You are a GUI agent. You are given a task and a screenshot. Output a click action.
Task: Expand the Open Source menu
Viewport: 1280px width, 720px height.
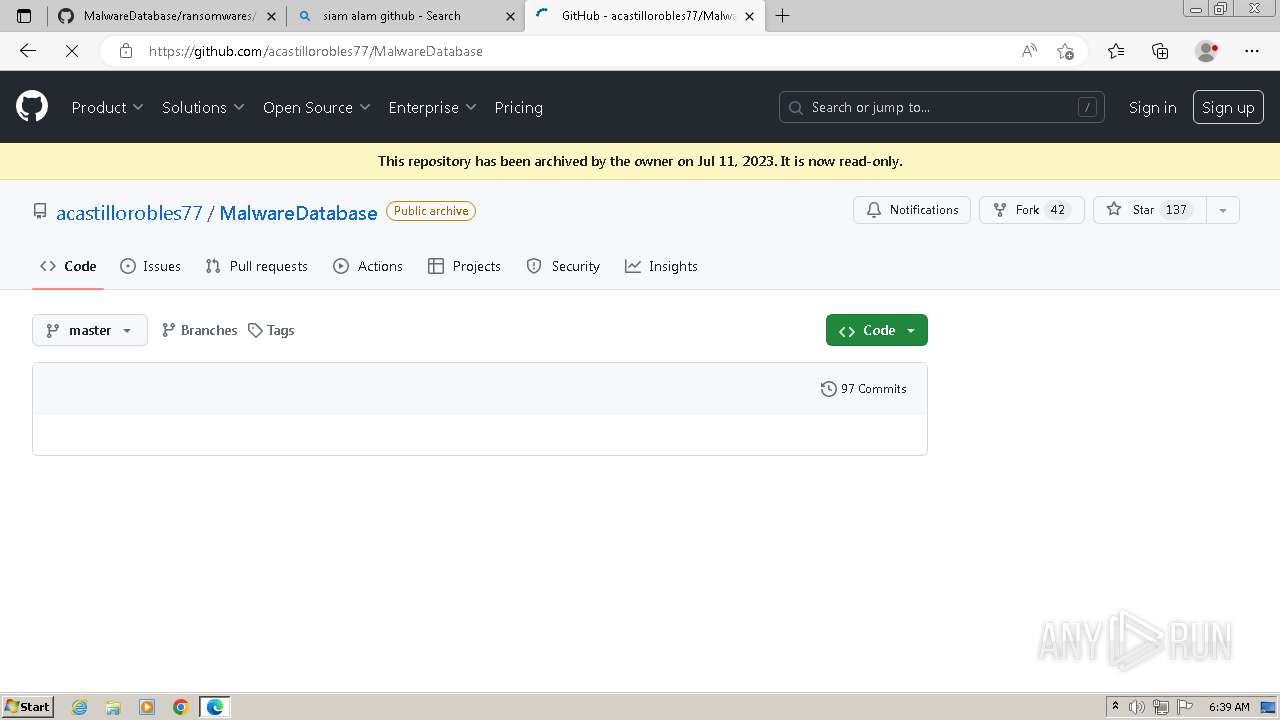coord(316,107)
